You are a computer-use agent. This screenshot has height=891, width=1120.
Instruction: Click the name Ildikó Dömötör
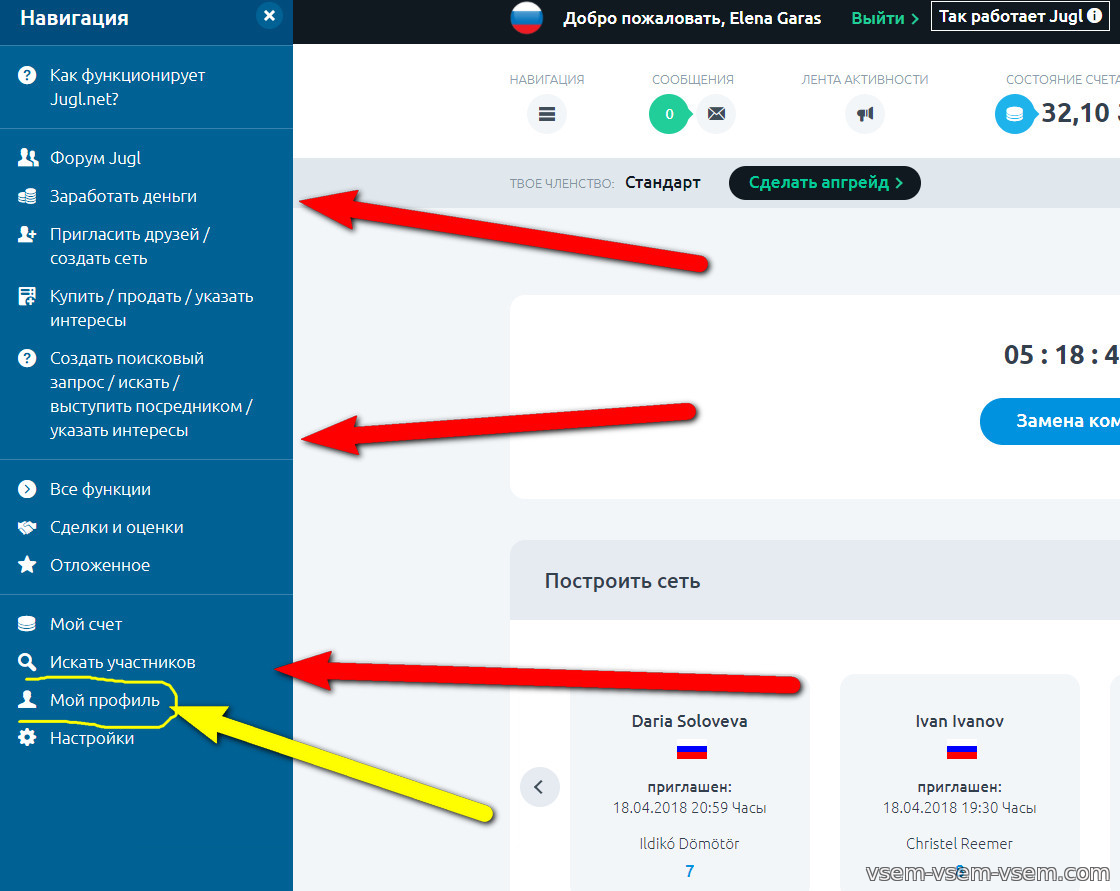689,844
